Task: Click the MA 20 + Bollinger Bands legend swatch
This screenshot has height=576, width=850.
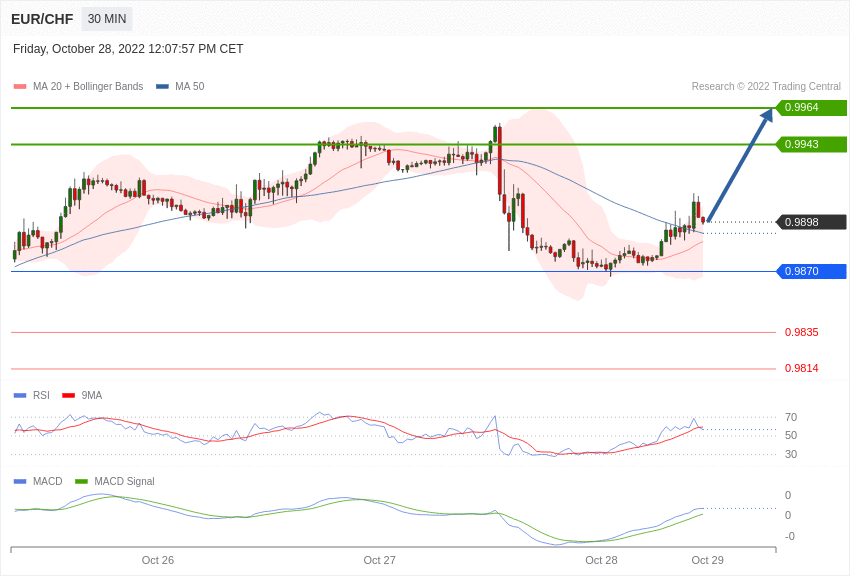Action: click(x=20, y=86)
